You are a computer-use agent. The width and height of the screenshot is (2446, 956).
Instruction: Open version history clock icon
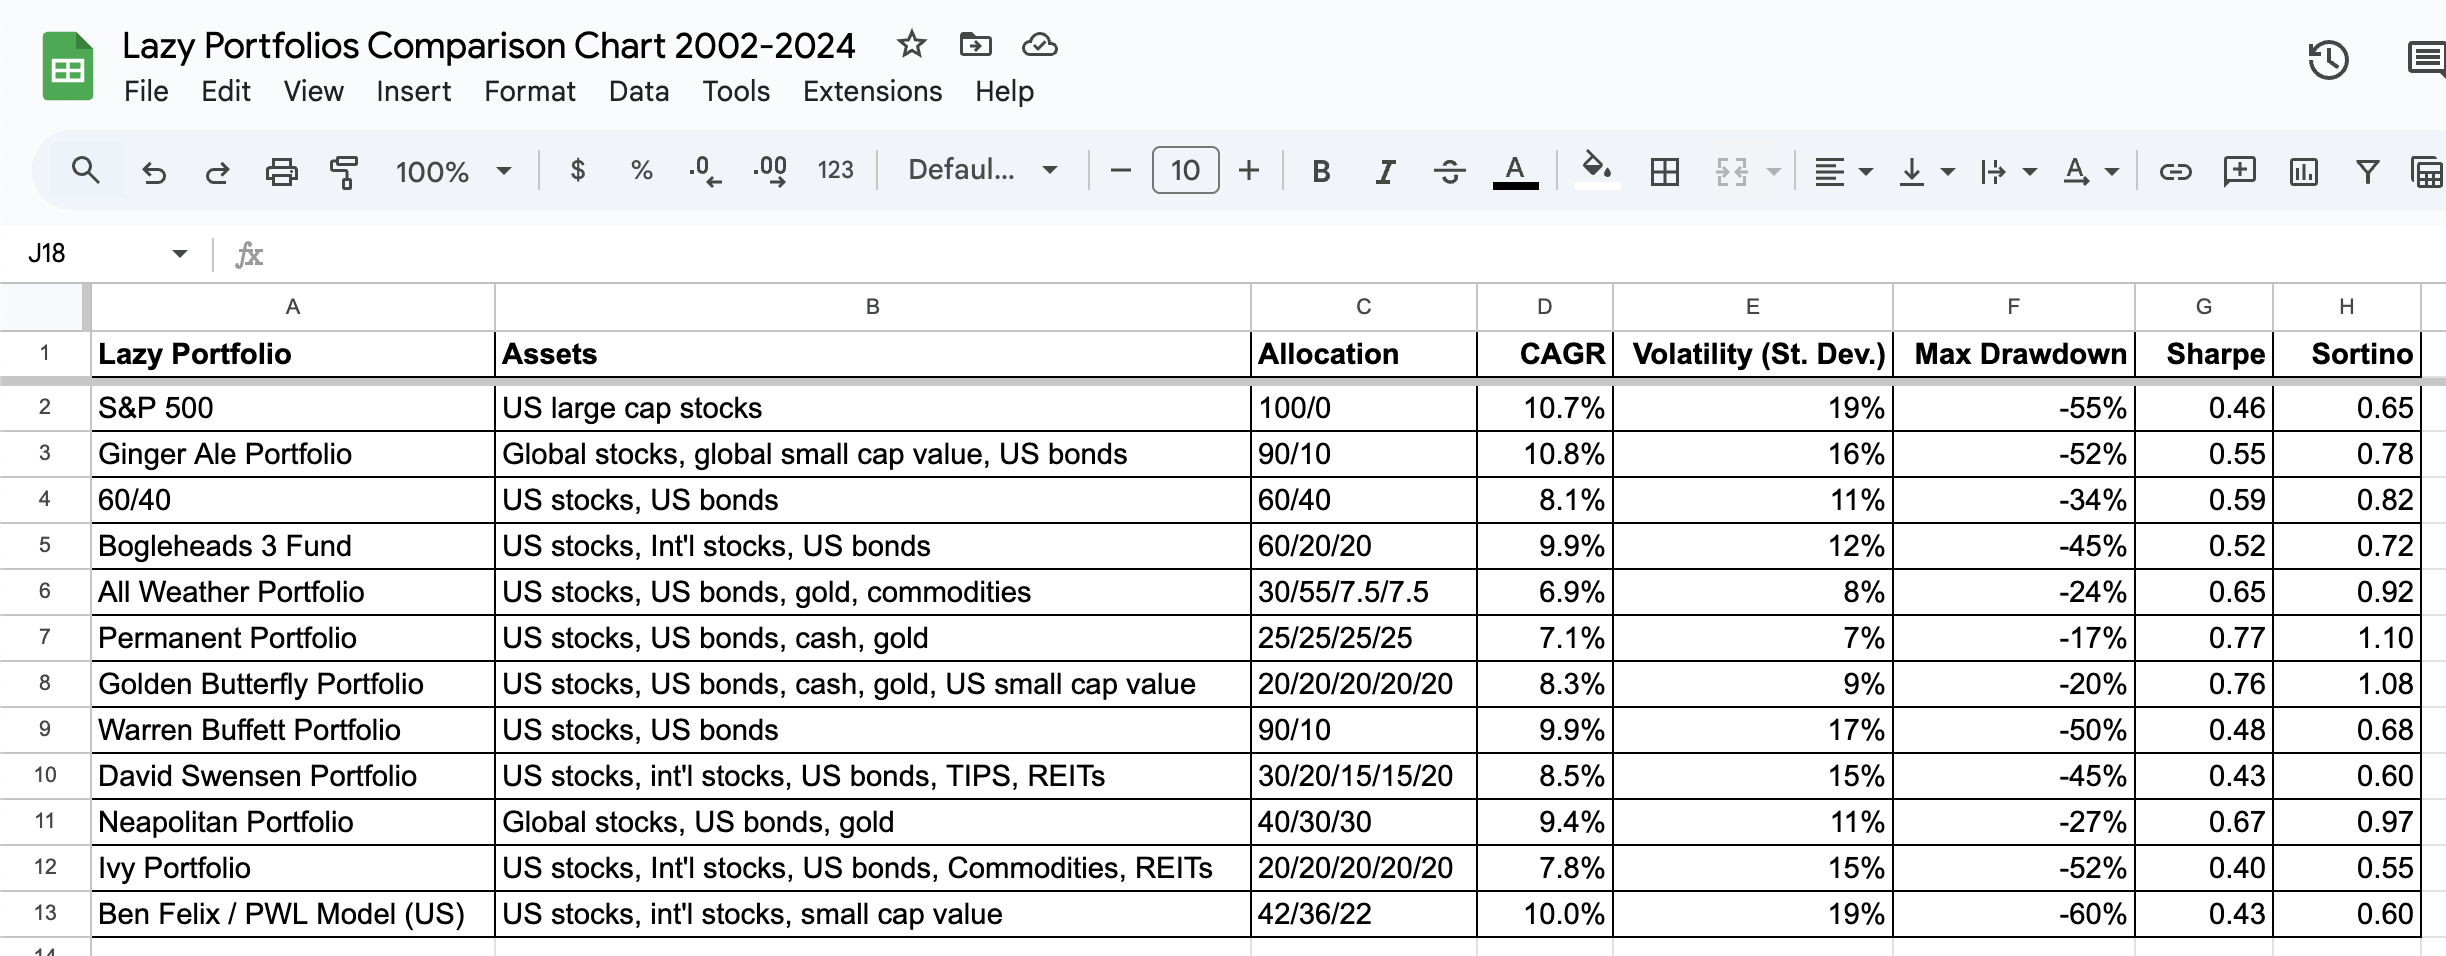pos(2328,60)
